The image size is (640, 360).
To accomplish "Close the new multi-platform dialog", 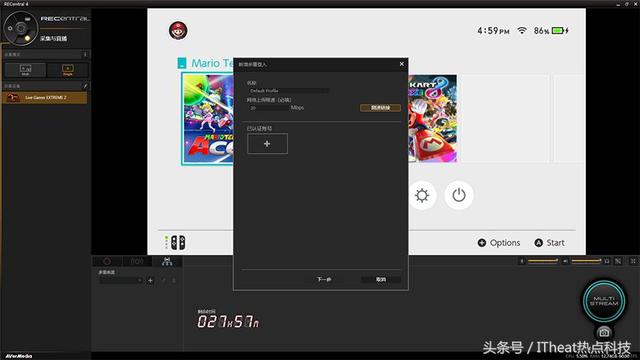I will 402,64.
